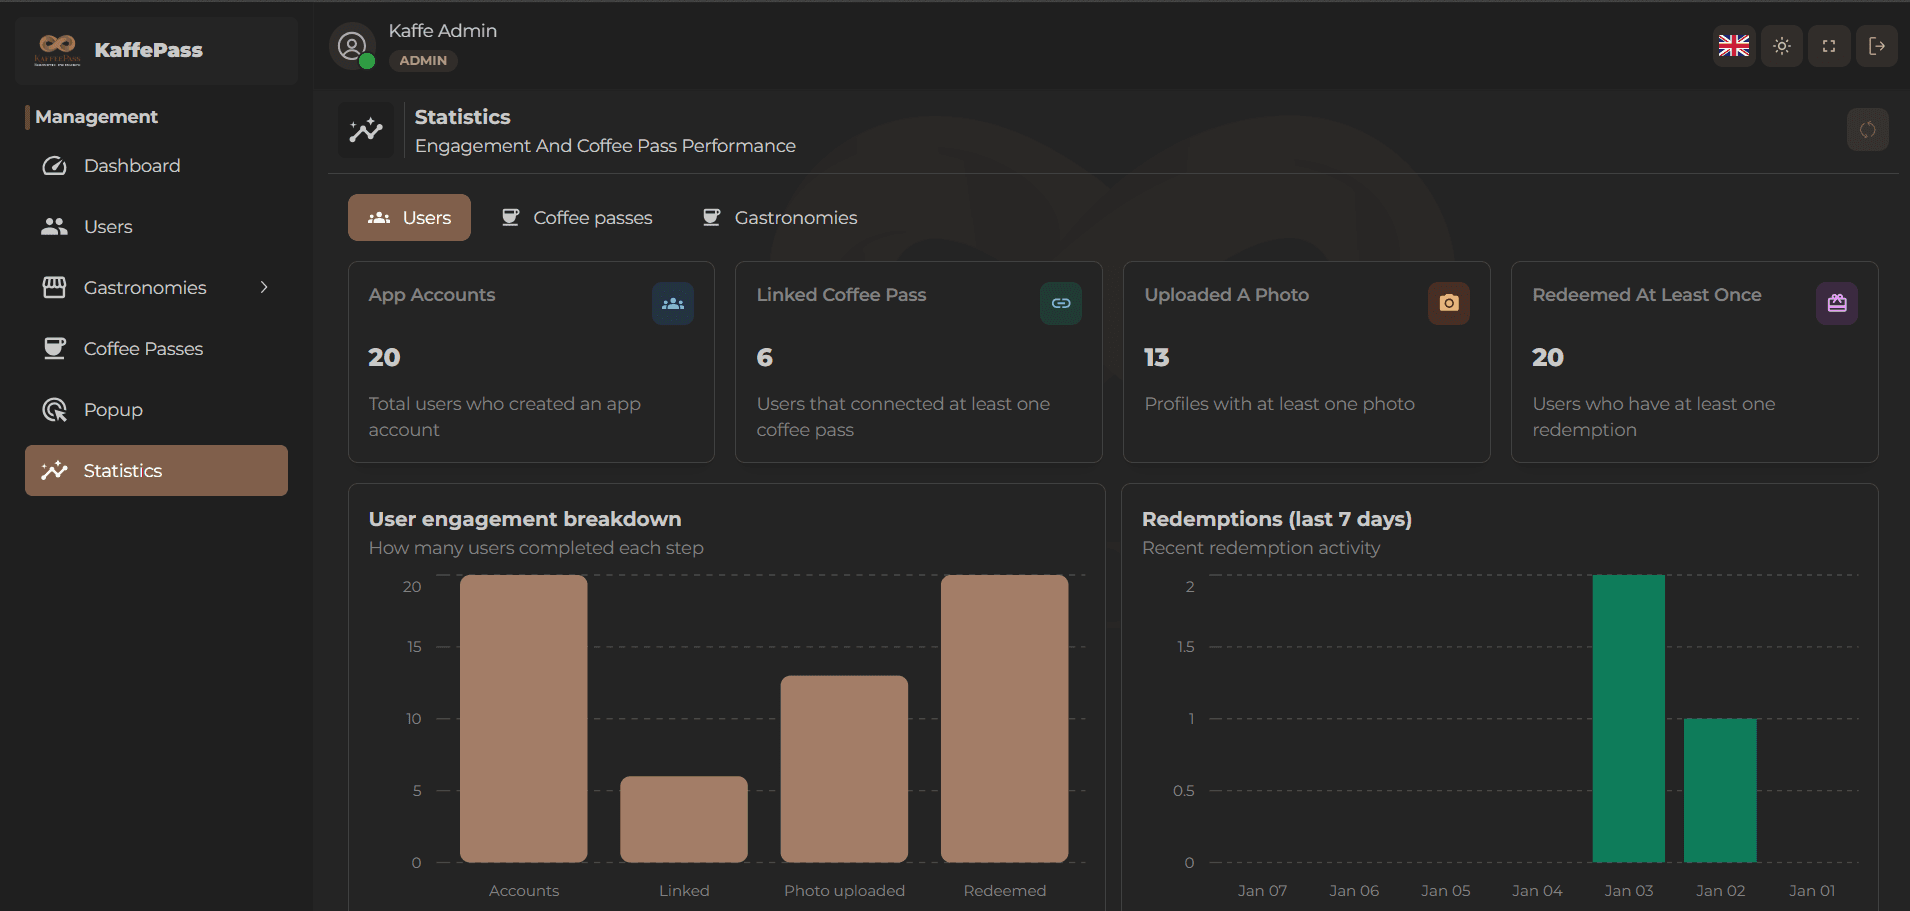1910x911 pixels.
Task: Go to Users in sidebar
Action: click(x=108, y=227)
